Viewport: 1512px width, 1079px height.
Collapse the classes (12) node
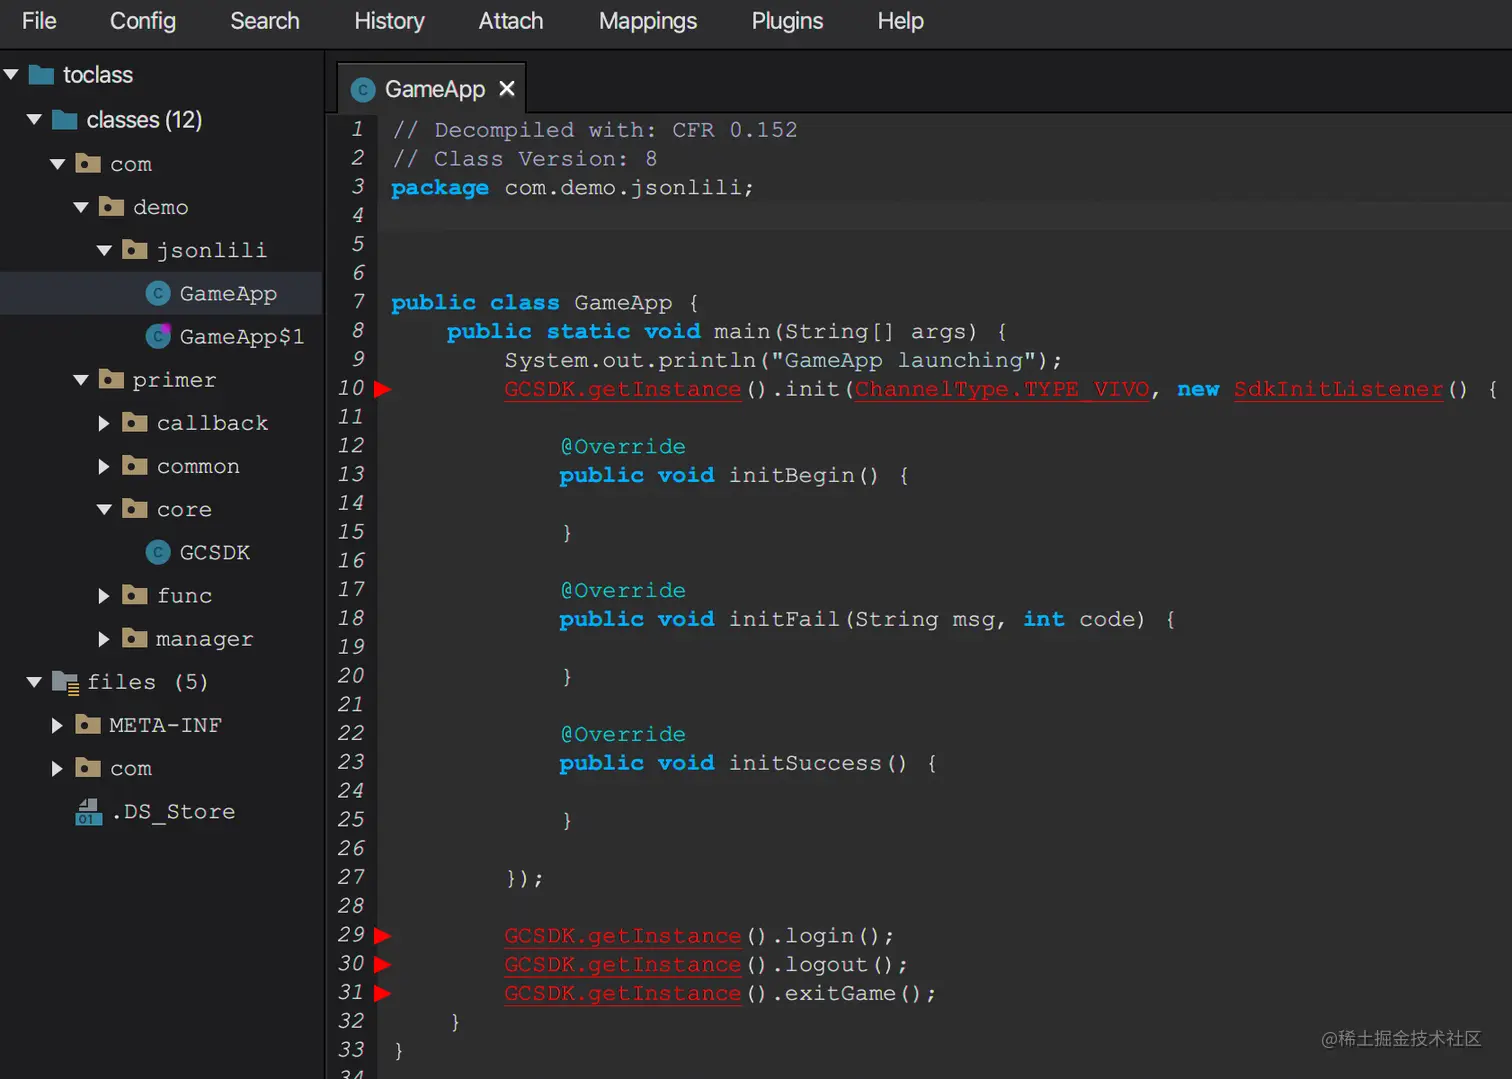(x=34, y=120)
